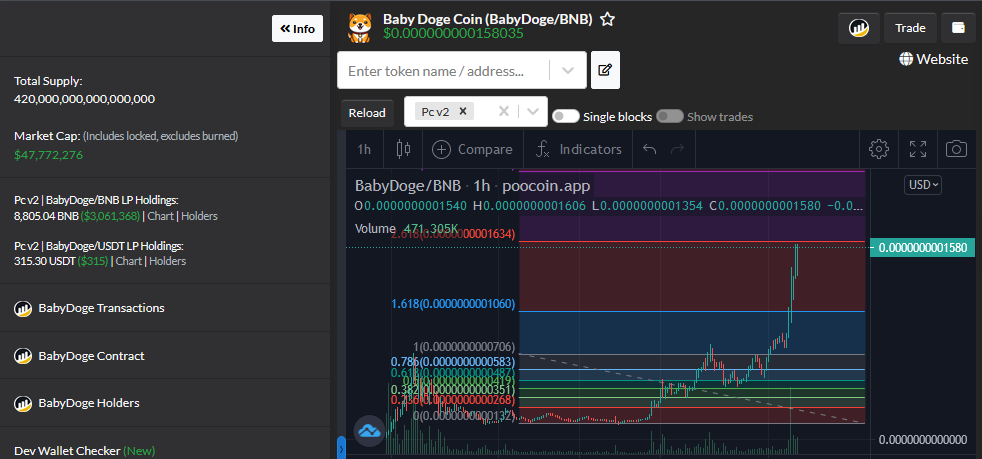Open BabyDoge/BNB LP Holders link
Image resolution: width=982 pixels, height=459 pixels.
[x=199, y=216]
